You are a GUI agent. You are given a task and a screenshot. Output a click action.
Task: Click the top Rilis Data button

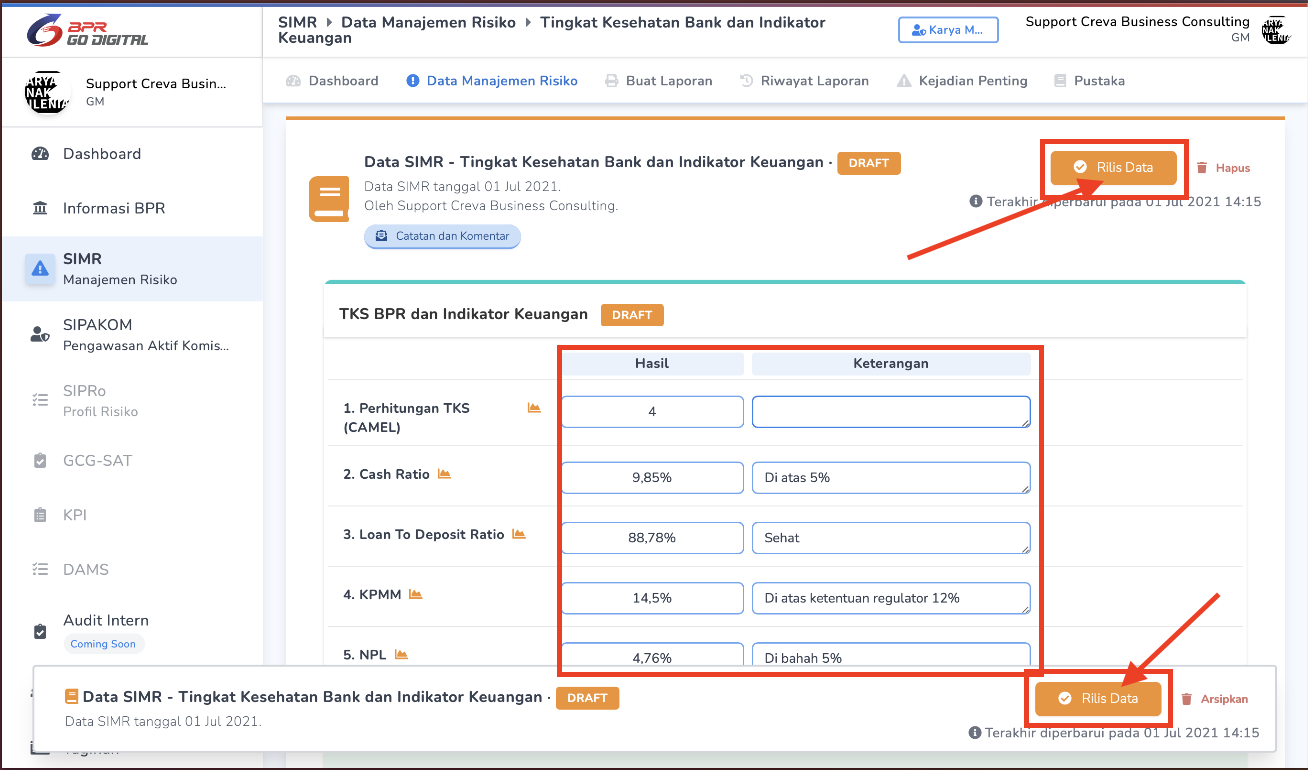[1113, 167]
